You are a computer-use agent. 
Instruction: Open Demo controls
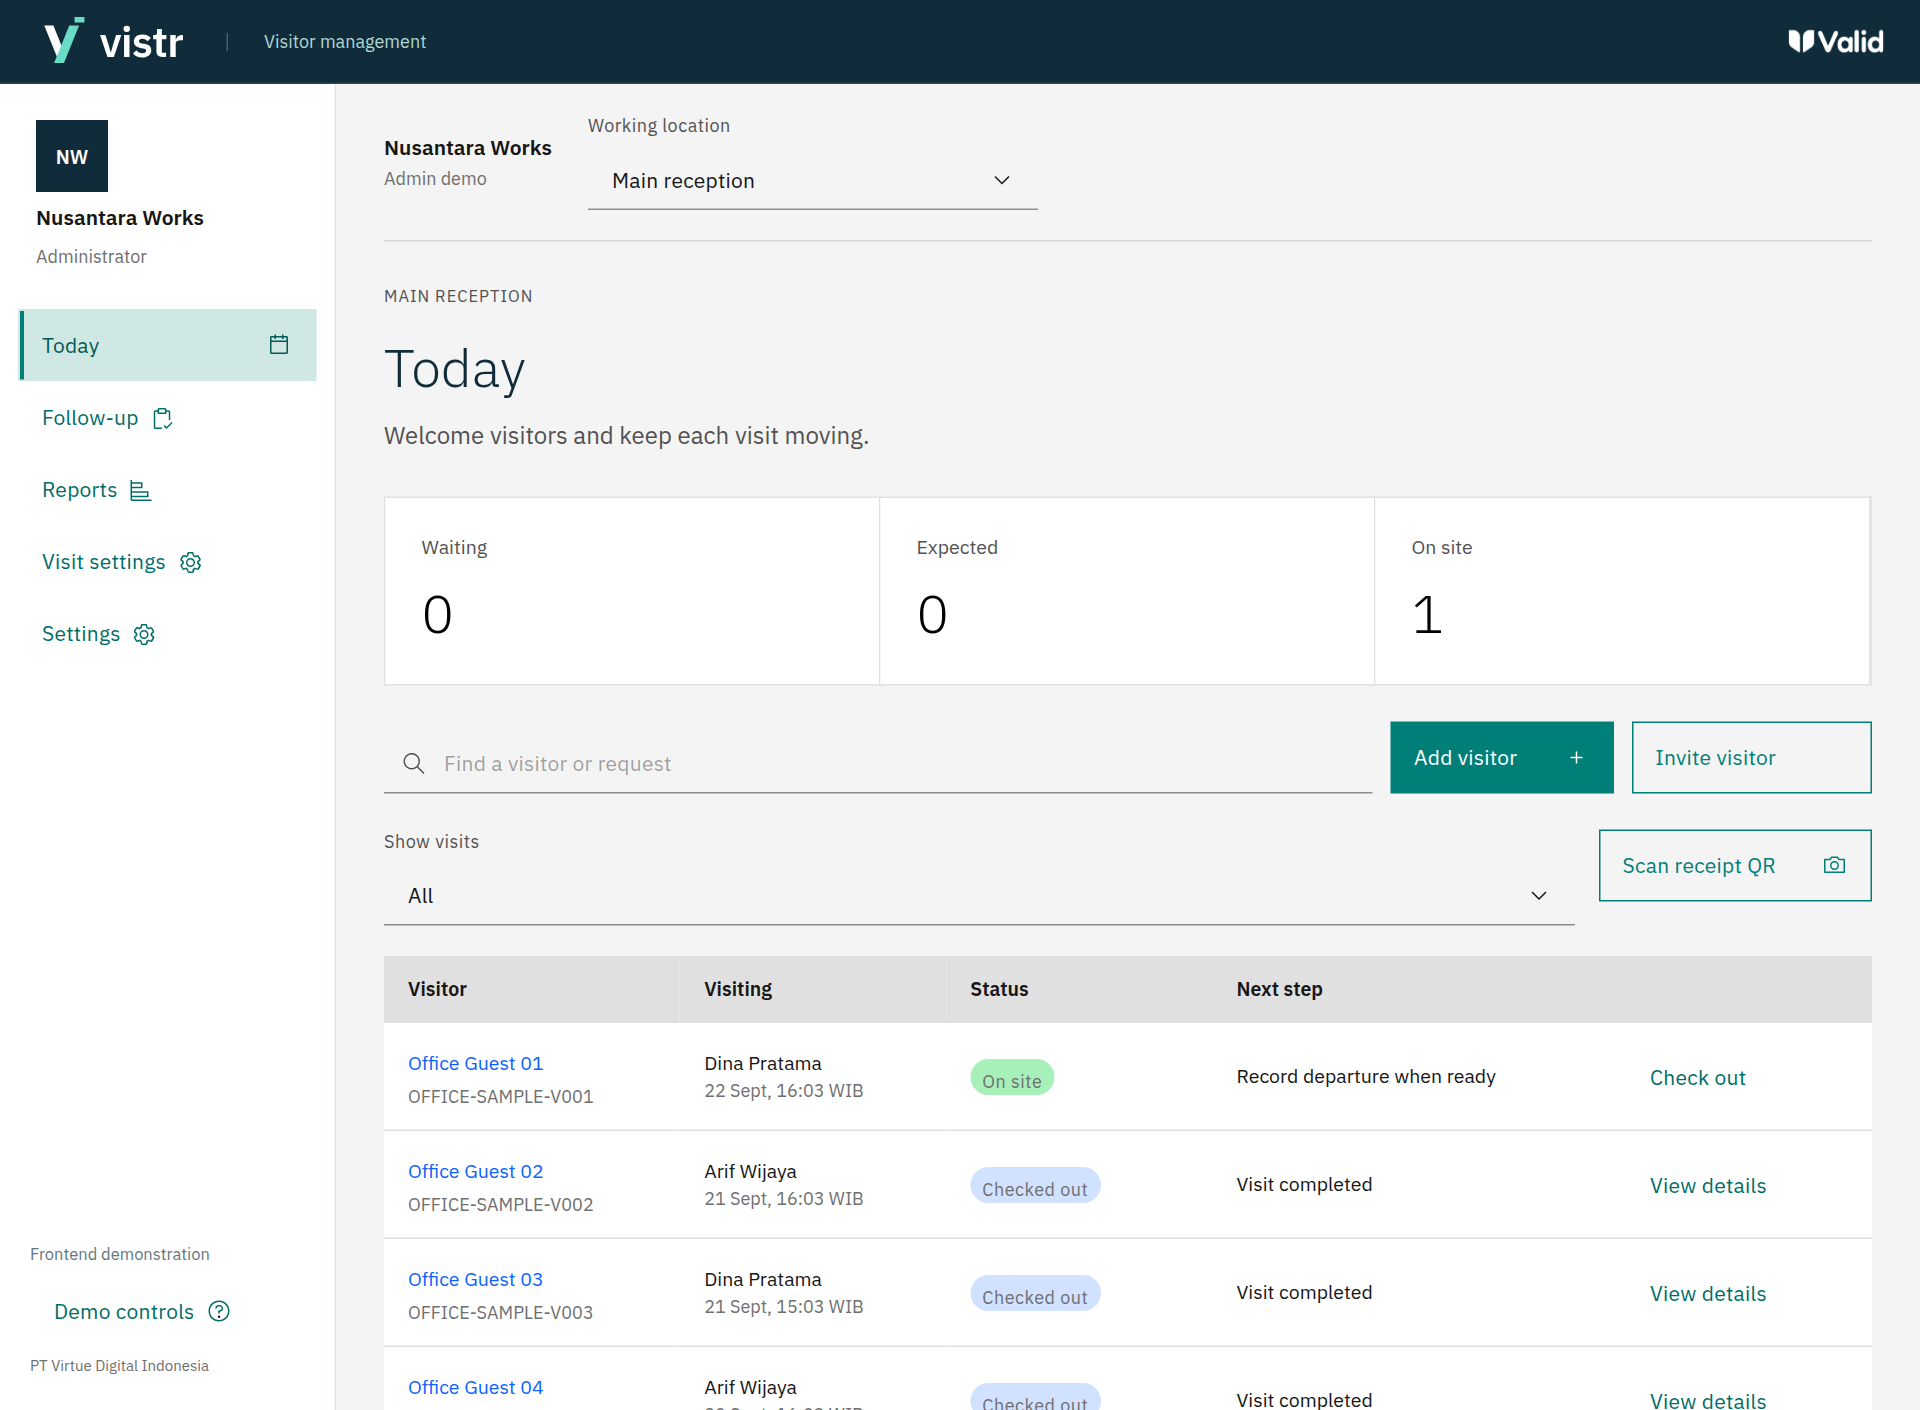[x=142, y=1311]
